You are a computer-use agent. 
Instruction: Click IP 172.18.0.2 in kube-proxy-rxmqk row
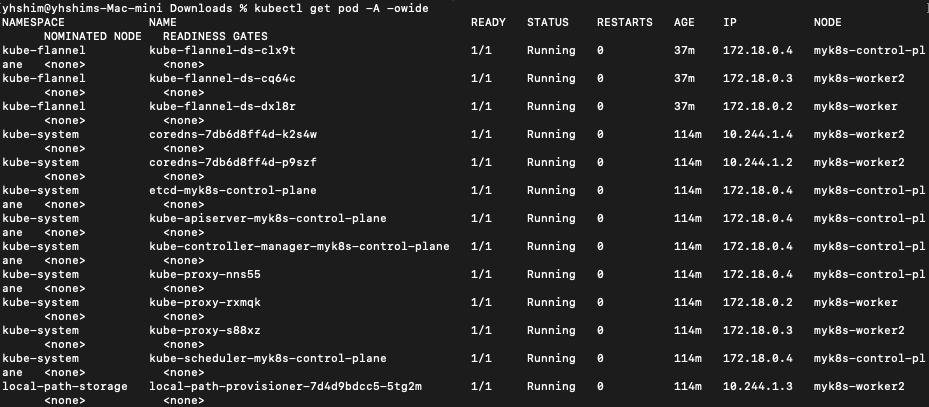758,302
